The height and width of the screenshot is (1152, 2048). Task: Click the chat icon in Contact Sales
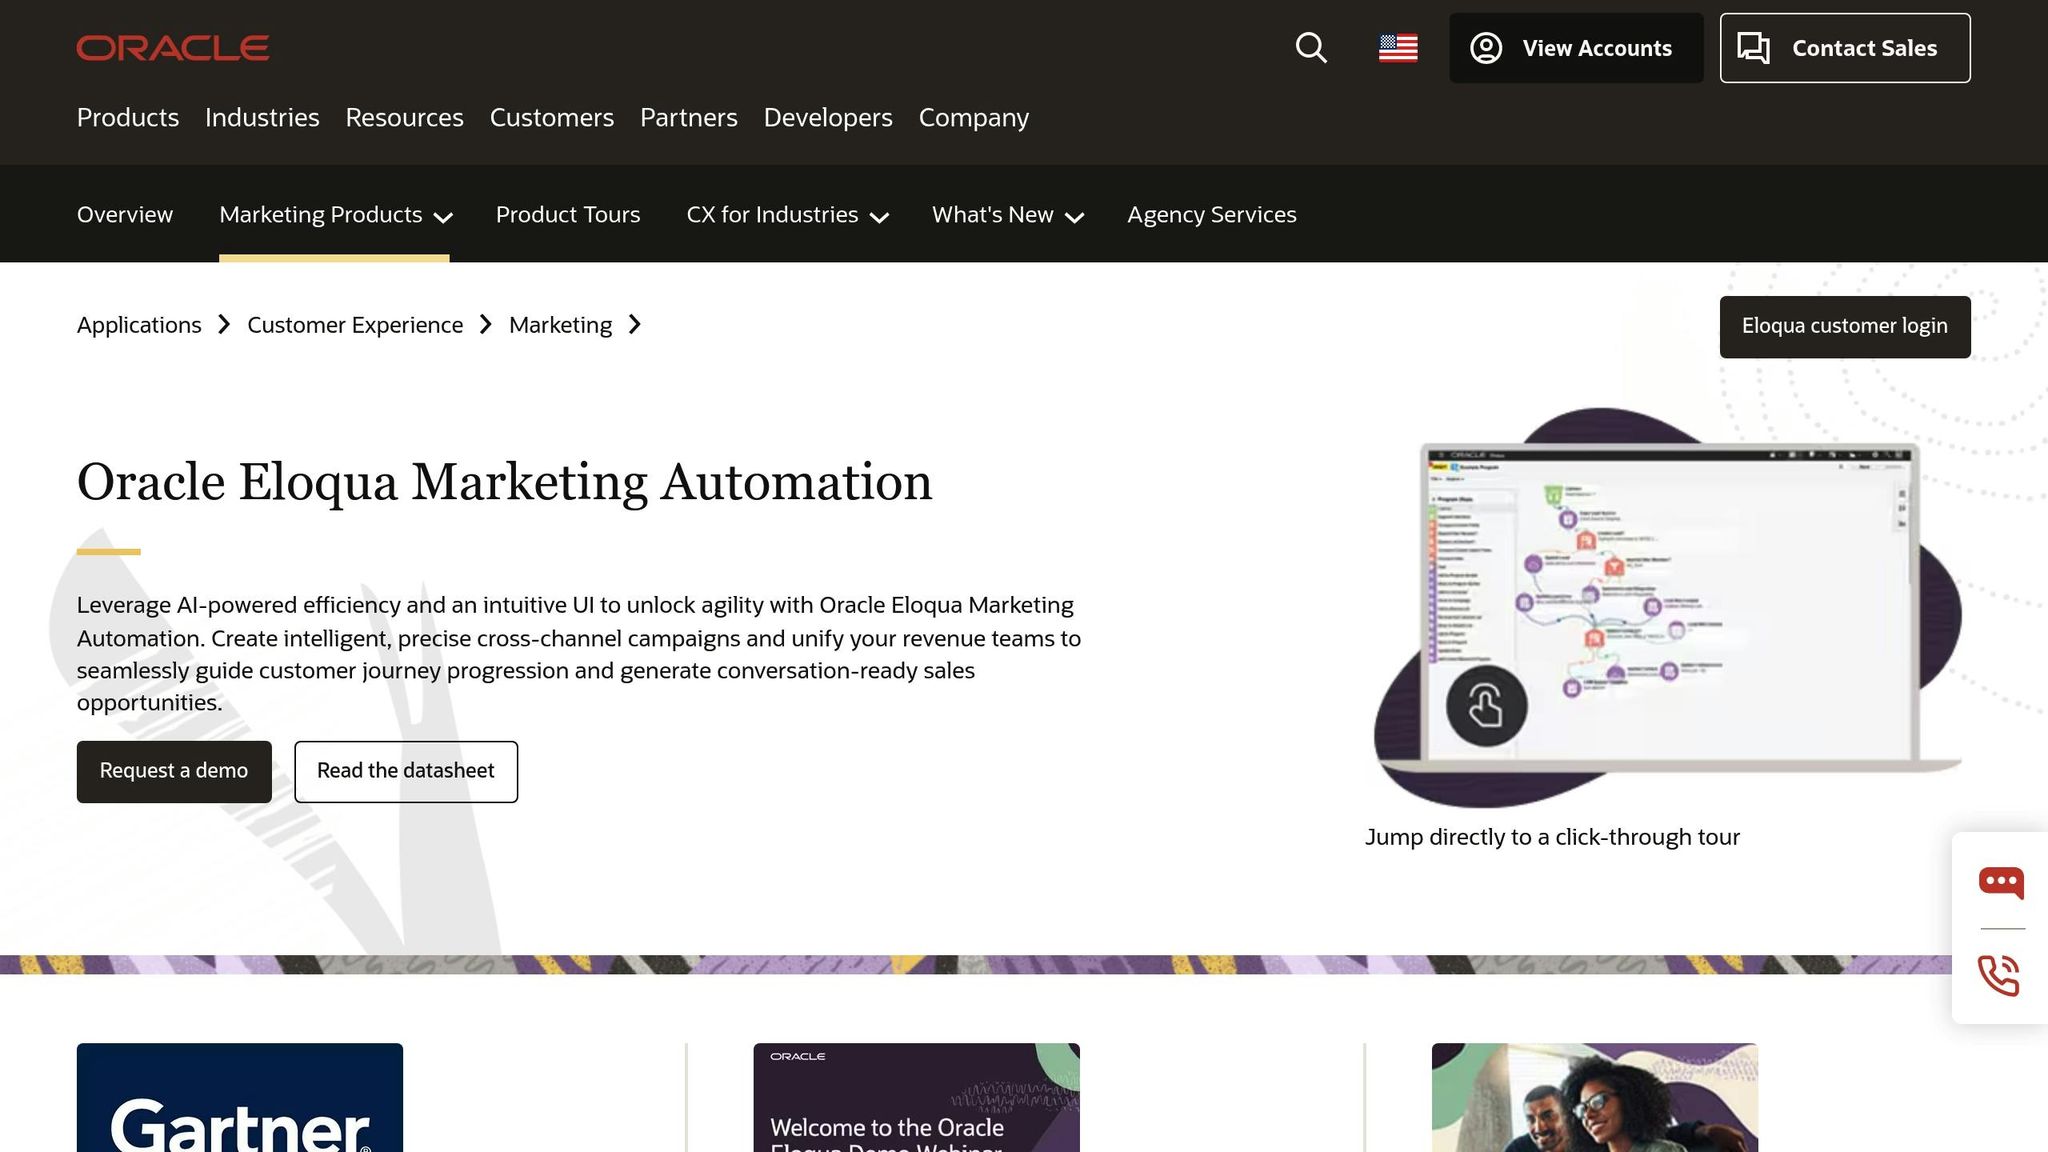[x=1753, y=48]
